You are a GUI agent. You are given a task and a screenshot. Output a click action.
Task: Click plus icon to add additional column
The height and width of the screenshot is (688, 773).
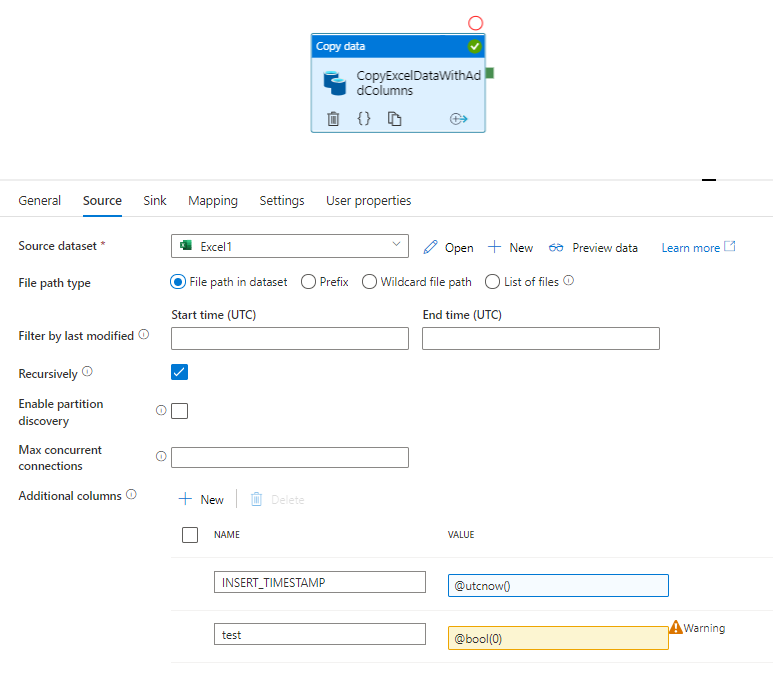(185, 499)
